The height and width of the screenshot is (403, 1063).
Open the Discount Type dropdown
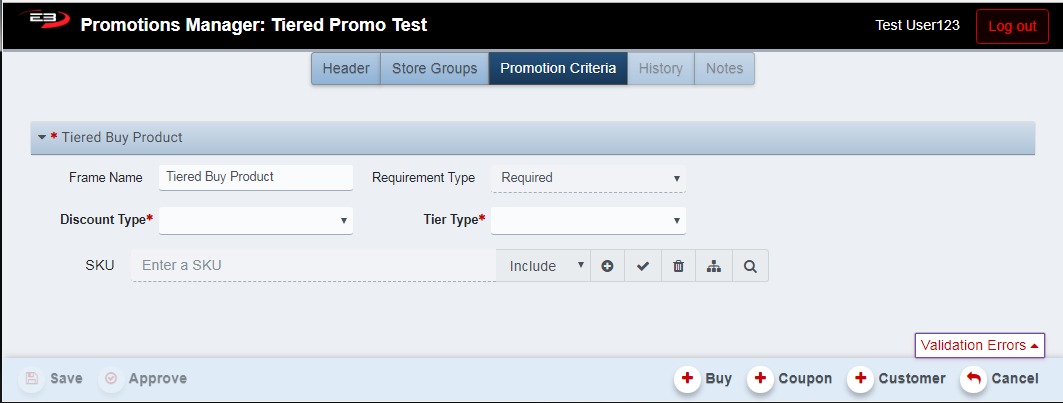256,220
